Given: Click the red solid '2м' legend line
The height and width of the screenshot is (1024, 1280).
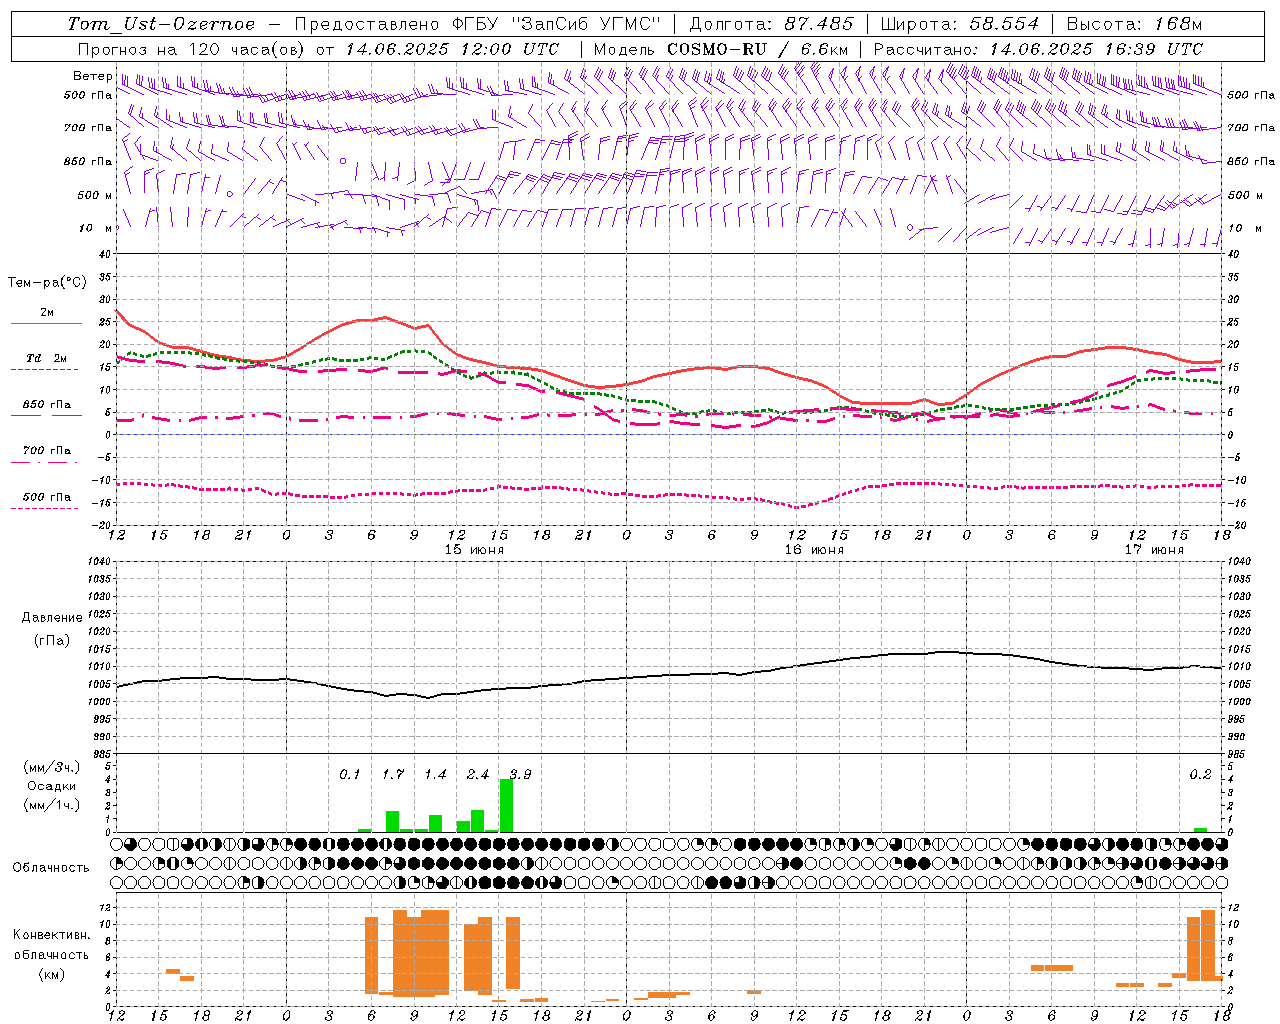Looking at the screenshot, I should coord(46,323).
